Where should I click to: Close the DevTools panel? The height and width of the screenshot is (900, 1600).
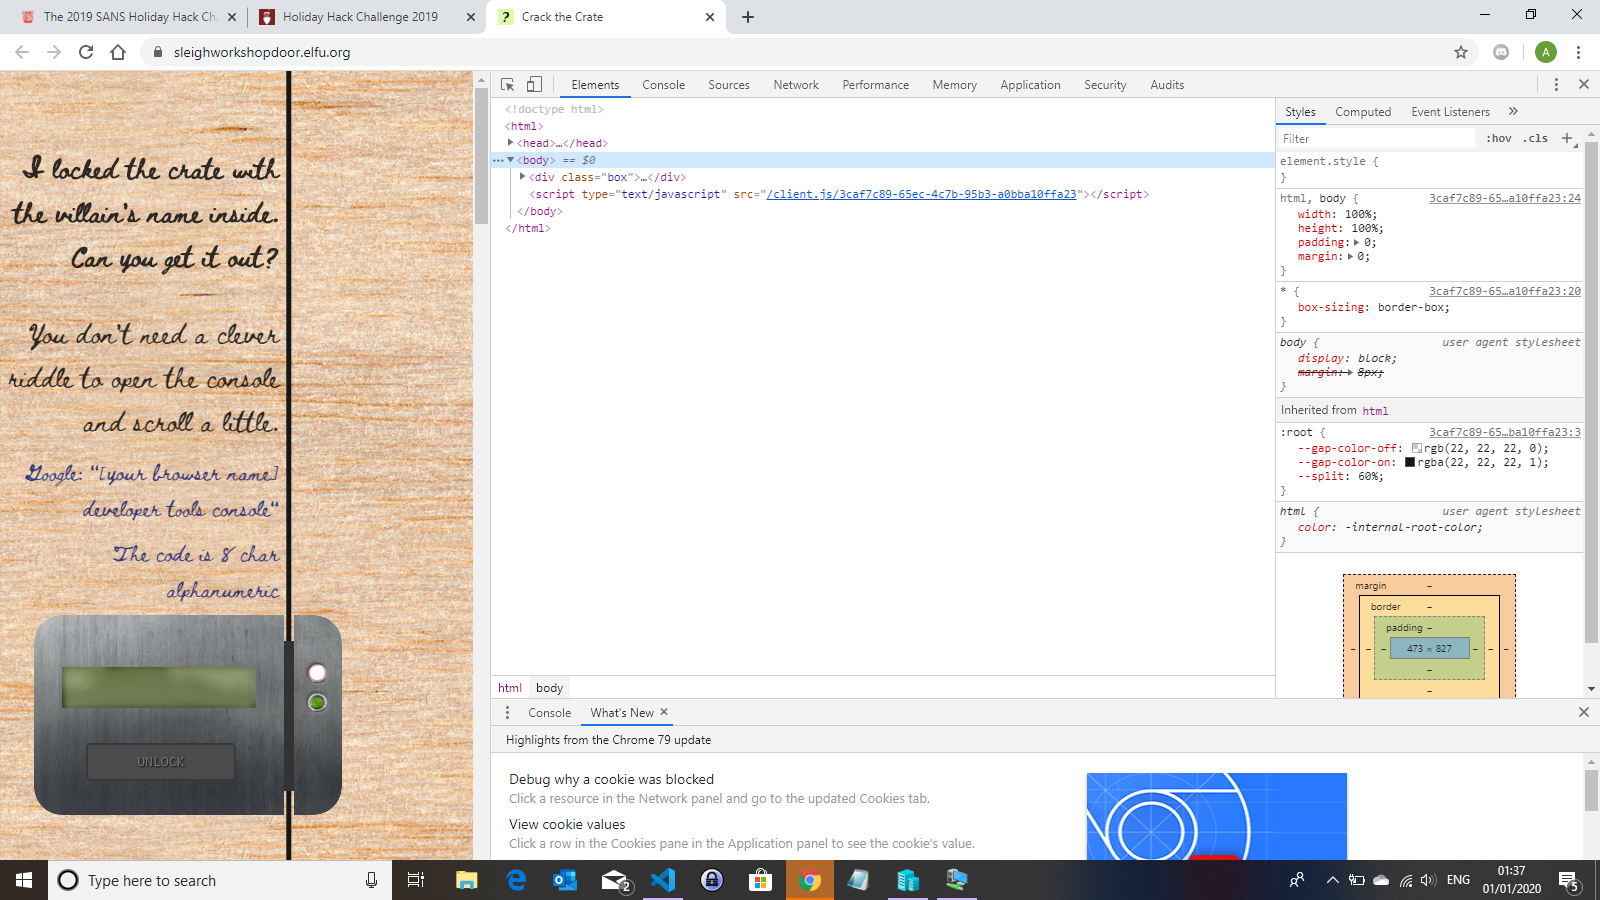pyautogui.click(x=1584, y=85)
